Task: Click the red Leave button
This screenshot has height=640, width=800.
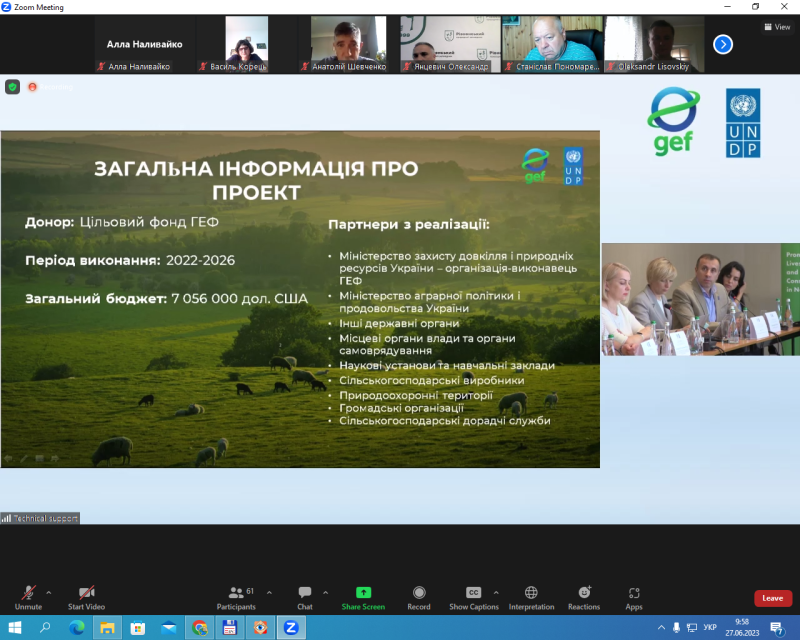Action: pos(772,598)
